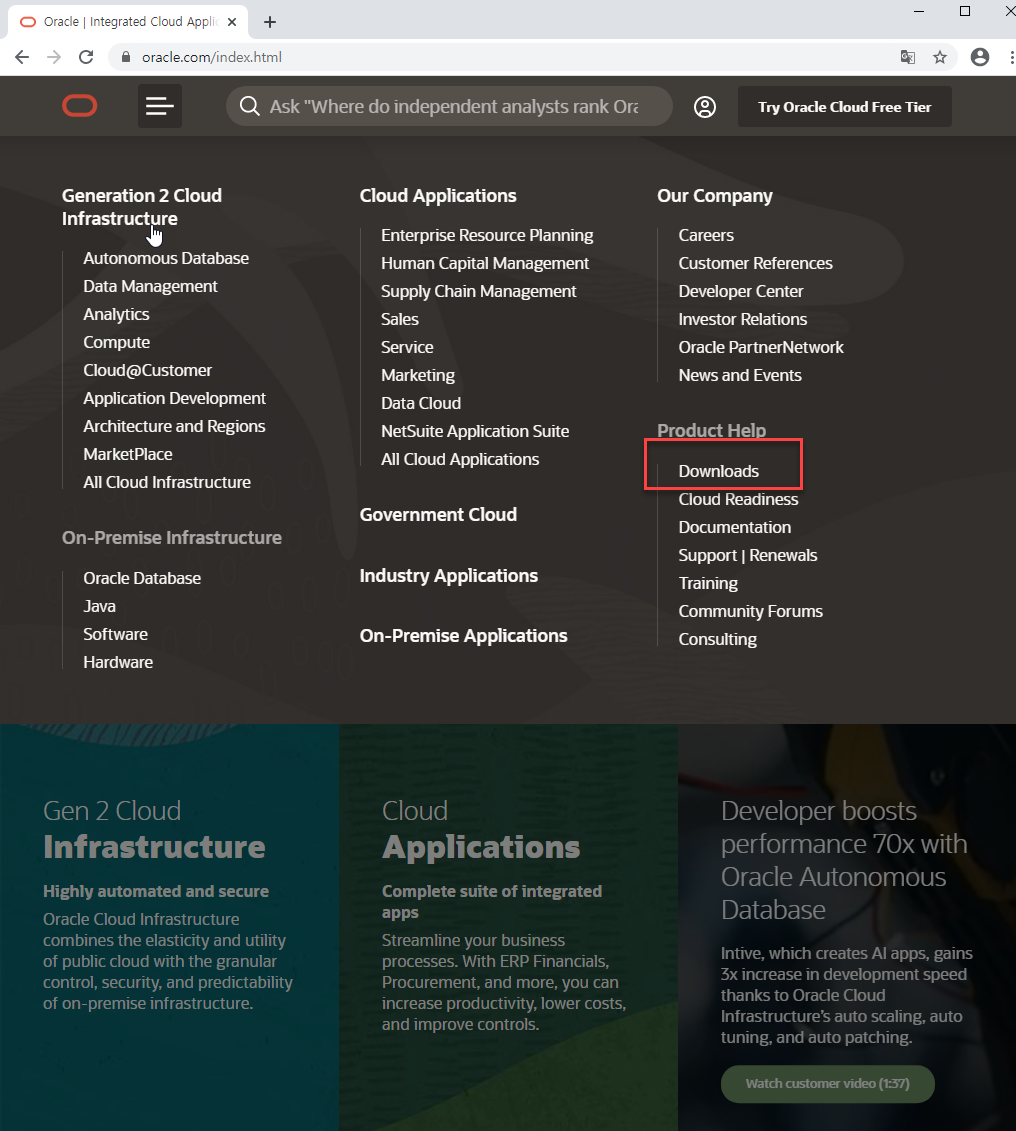Open the Documentation link
The image size is (1016, 1131).
pos(734,527)
